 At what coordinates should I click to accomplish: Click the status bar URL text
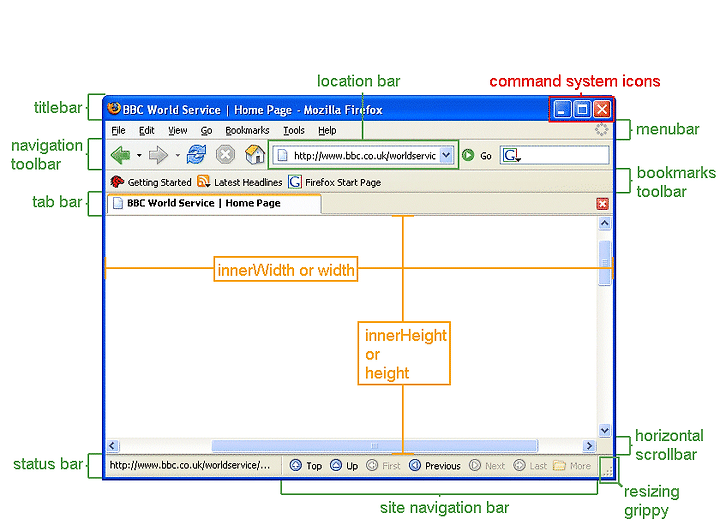[x=190, y=465]
